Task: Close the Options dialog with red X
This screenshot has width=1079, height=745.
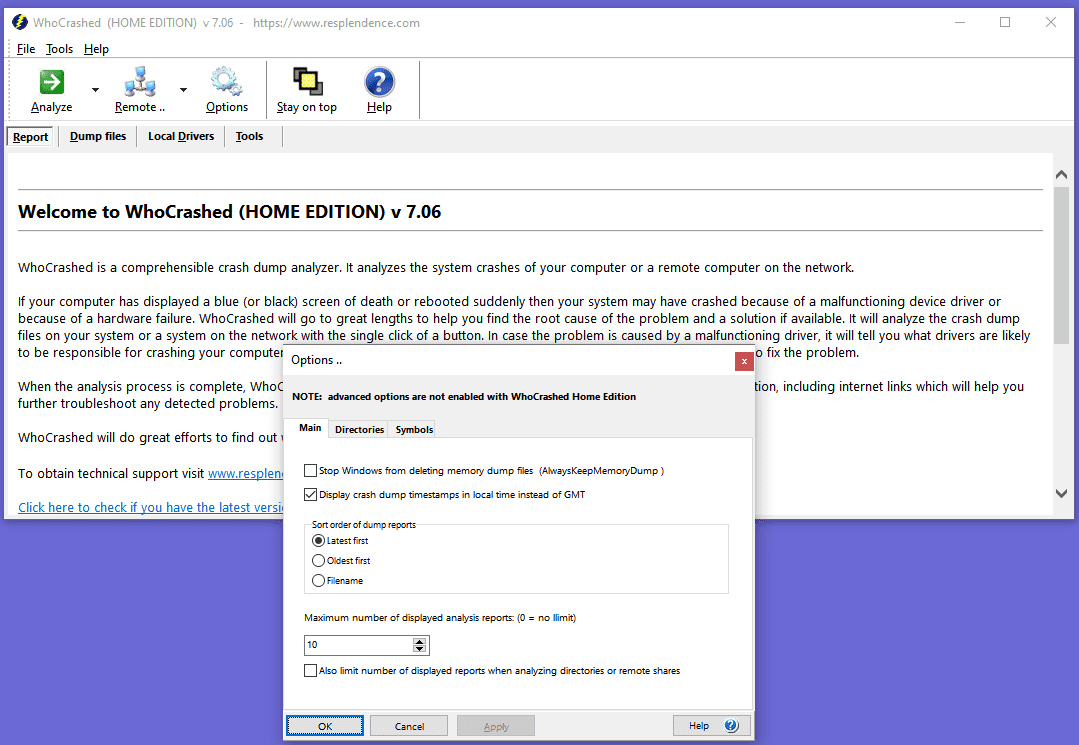Action: 744,361
